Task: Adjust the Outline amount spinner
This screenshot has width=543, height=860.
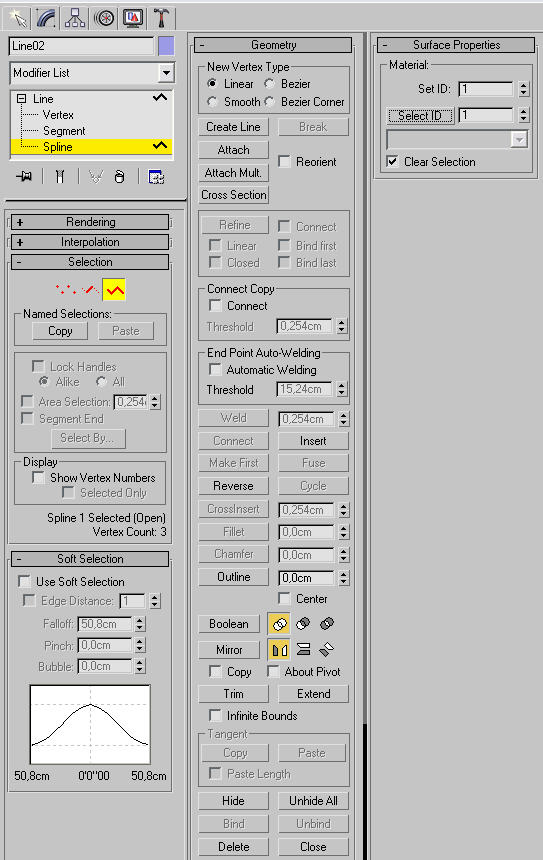Action: point(343,578)
